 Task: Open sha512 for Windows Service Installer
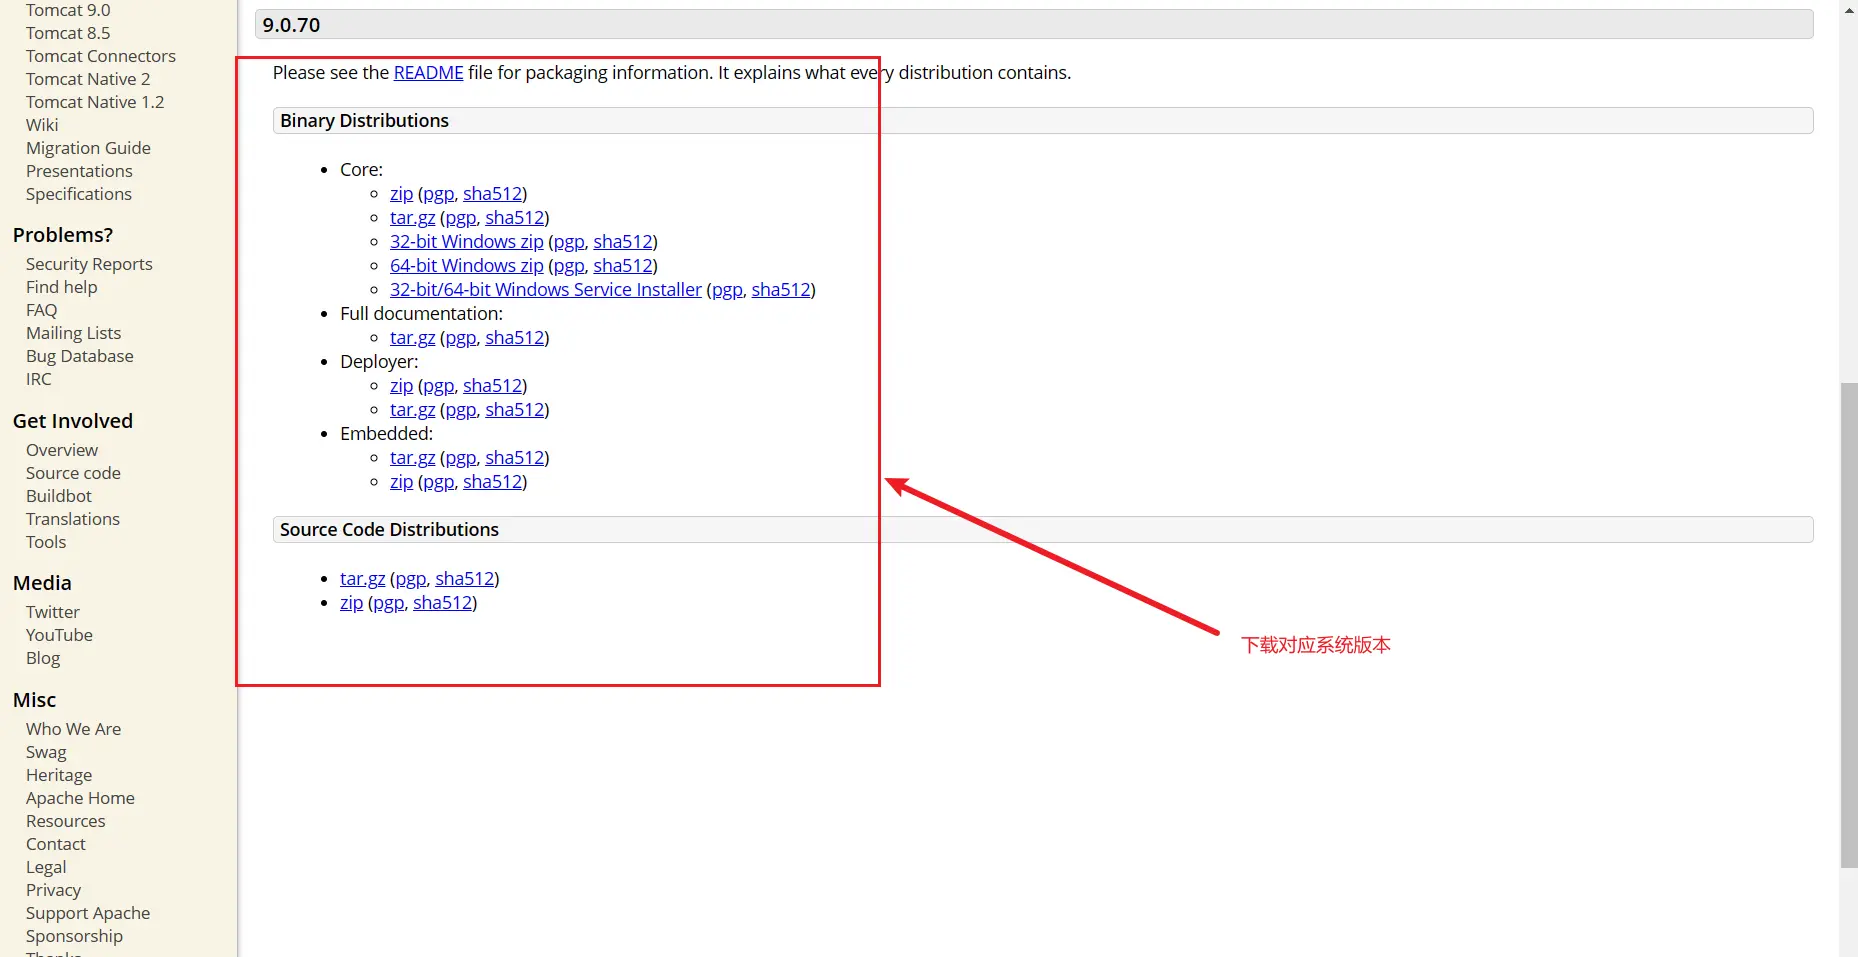coord(781,290)
